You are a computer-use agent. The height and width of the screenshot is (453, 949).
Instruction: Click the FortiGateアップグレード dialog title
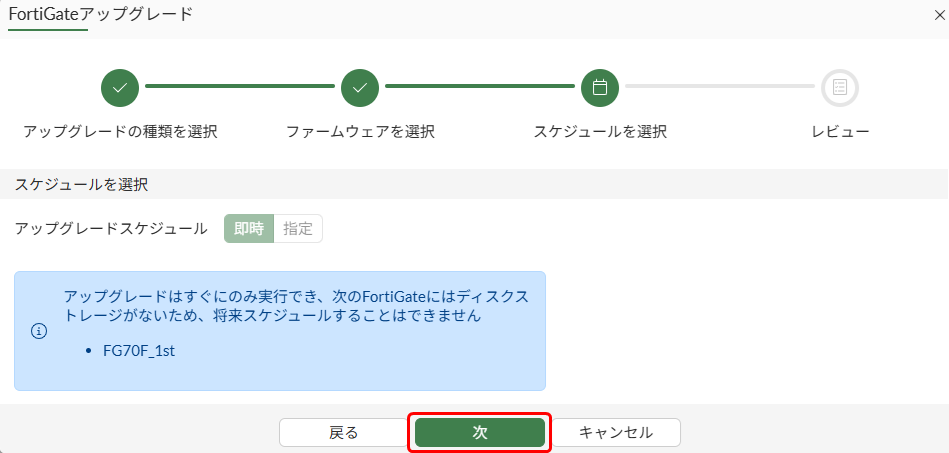pos(100,15)
